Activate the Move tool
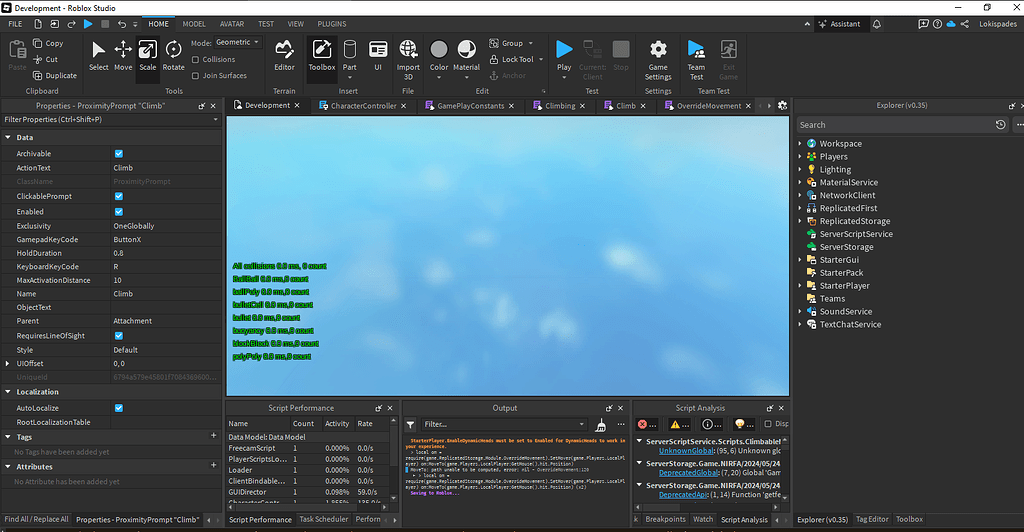Screen dimensions: 1024x532 [x=123, y=55]
